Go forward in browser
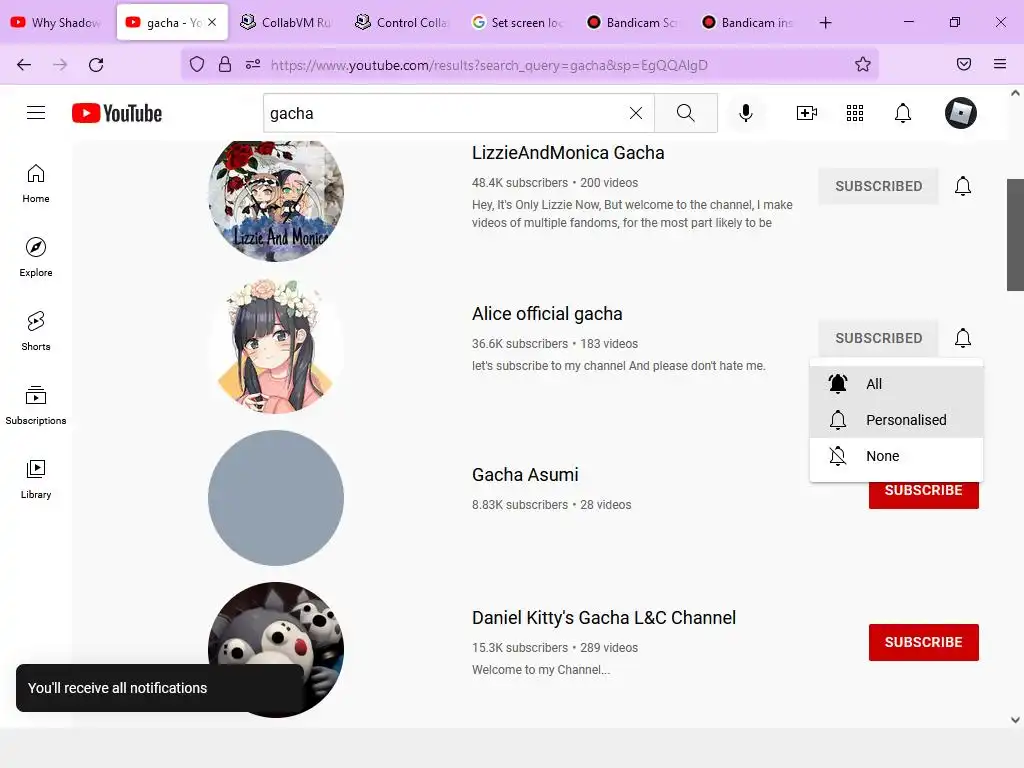The height and width of the screenshot is (768, 1024). 60,65
